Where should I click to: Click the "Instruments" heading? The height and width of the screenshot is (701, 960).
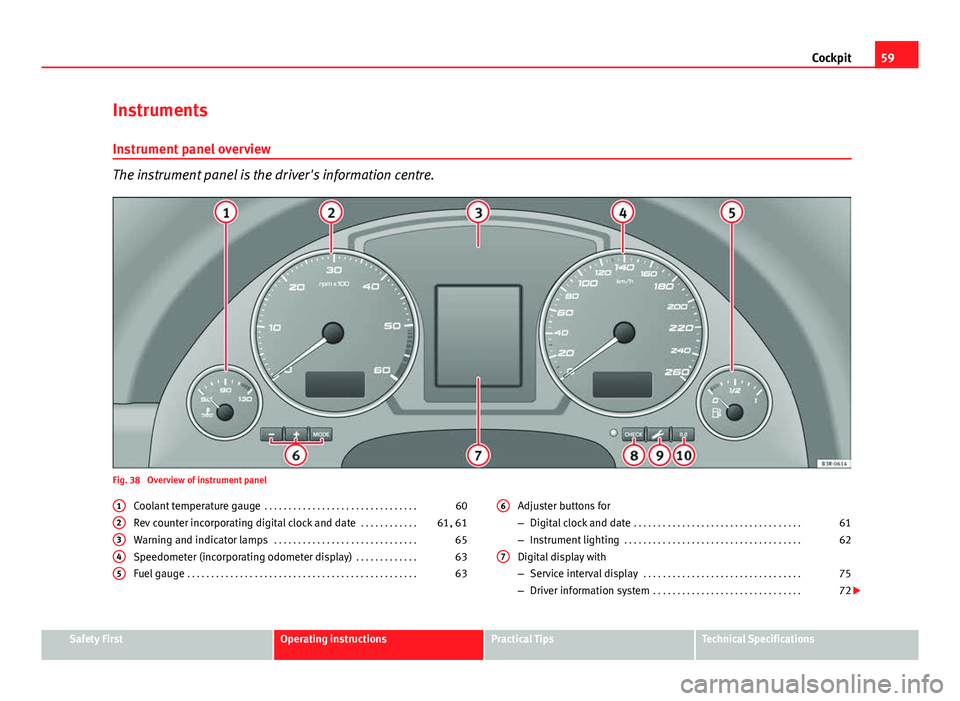coord(160,110)
